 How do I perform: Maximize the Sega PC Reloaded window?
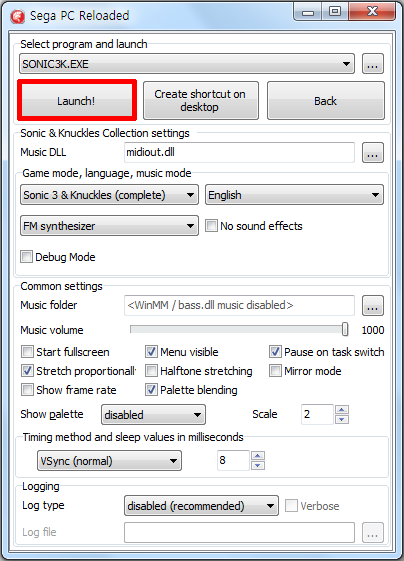click(x=335, y=12)
